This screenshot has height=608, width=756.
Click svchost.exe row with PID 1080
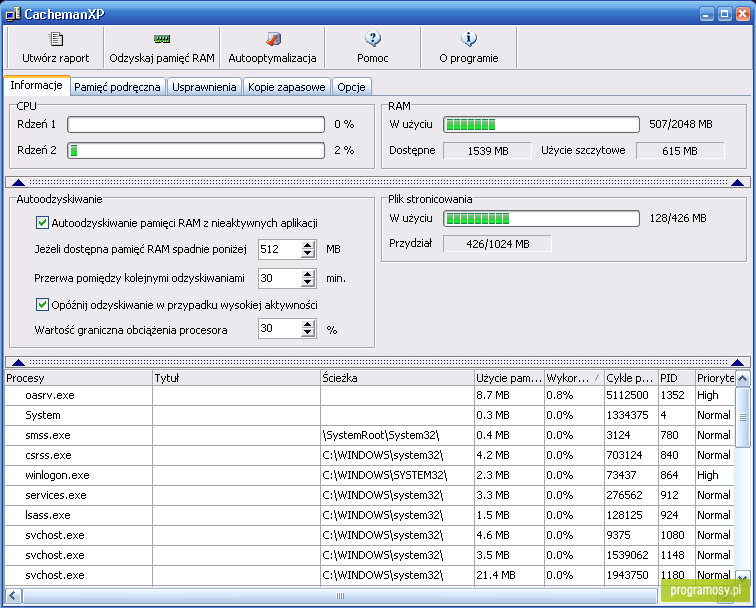click(369, 535)
